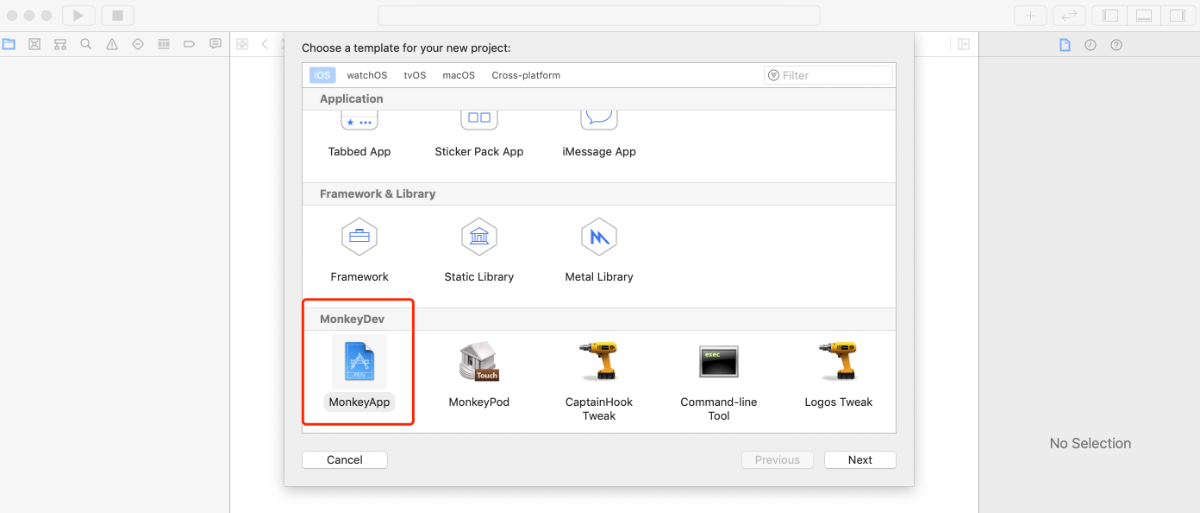Click the Stop button in Xcode toolbar
The height and width of the screenshot is (513, 1200).
click(117, 16)
